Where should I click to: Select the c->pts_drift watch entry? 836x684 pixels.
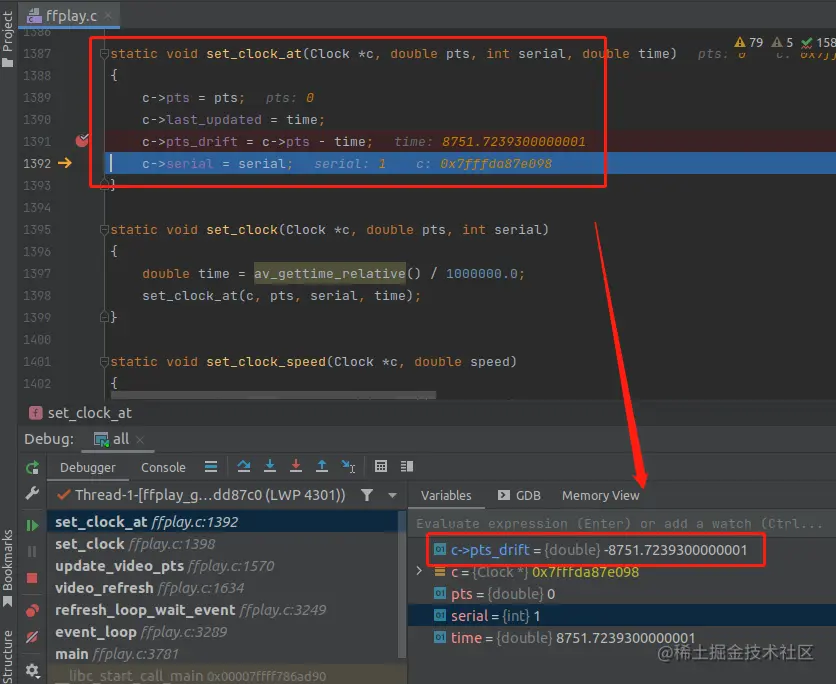[x=599, y=550]
